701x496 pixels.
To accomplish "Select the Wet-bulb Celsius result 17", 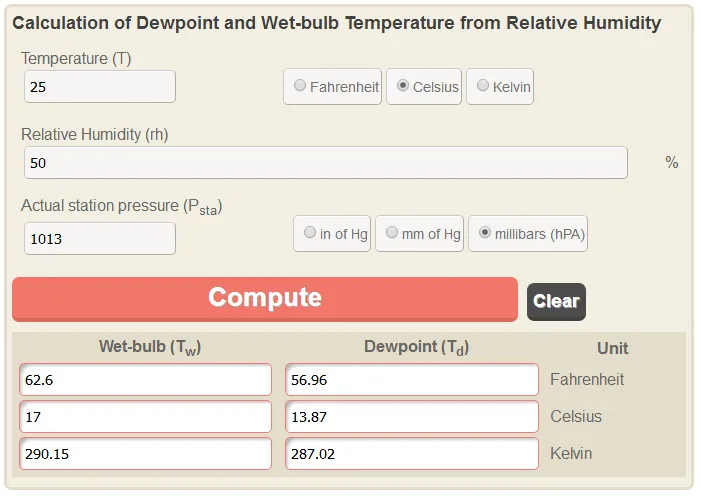I will tap(145, 417).
